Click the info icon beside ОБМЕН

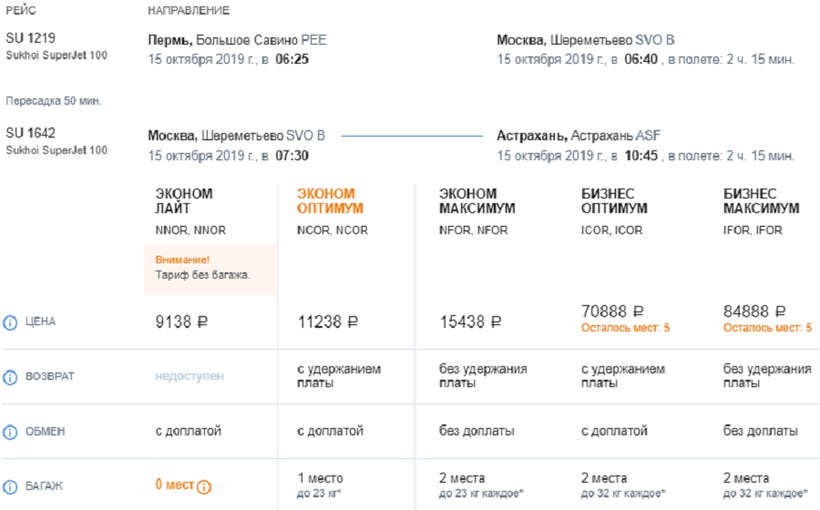pyautogui.click(x=10, y=432)
